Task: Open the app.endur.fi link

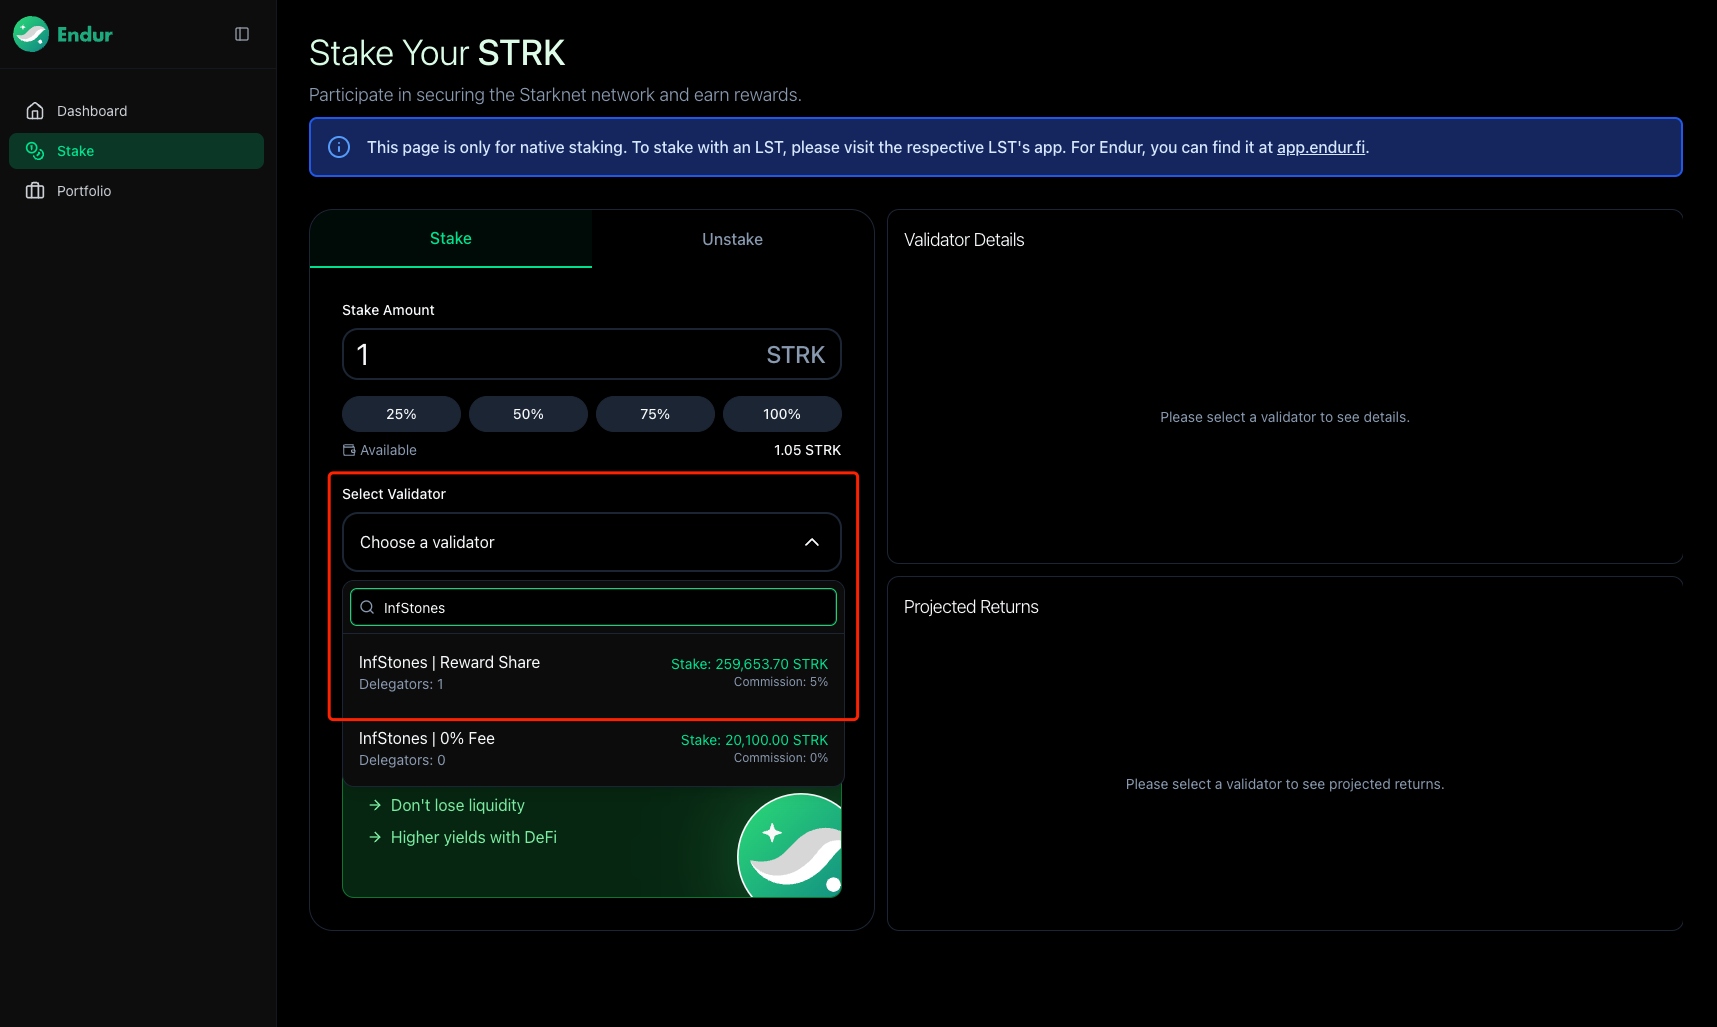Action: tap(1321, 147)
